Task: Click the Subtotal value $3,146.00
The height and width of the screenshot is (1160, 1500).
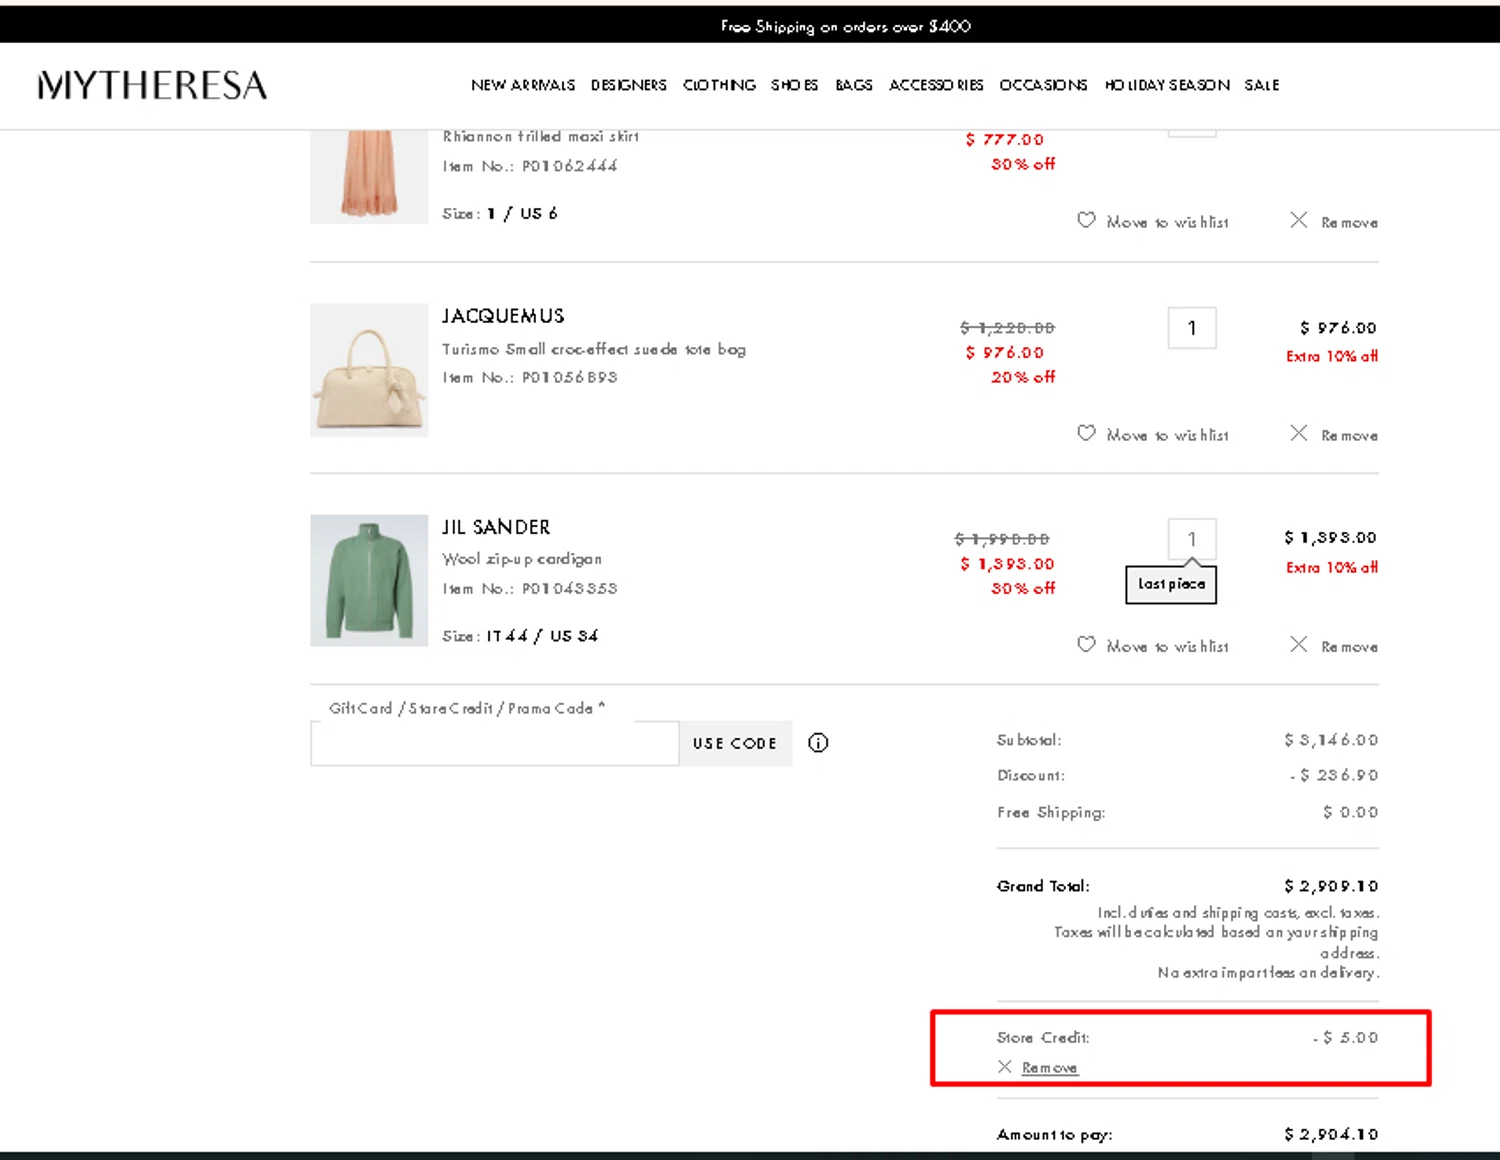Action: point(1331,740)
